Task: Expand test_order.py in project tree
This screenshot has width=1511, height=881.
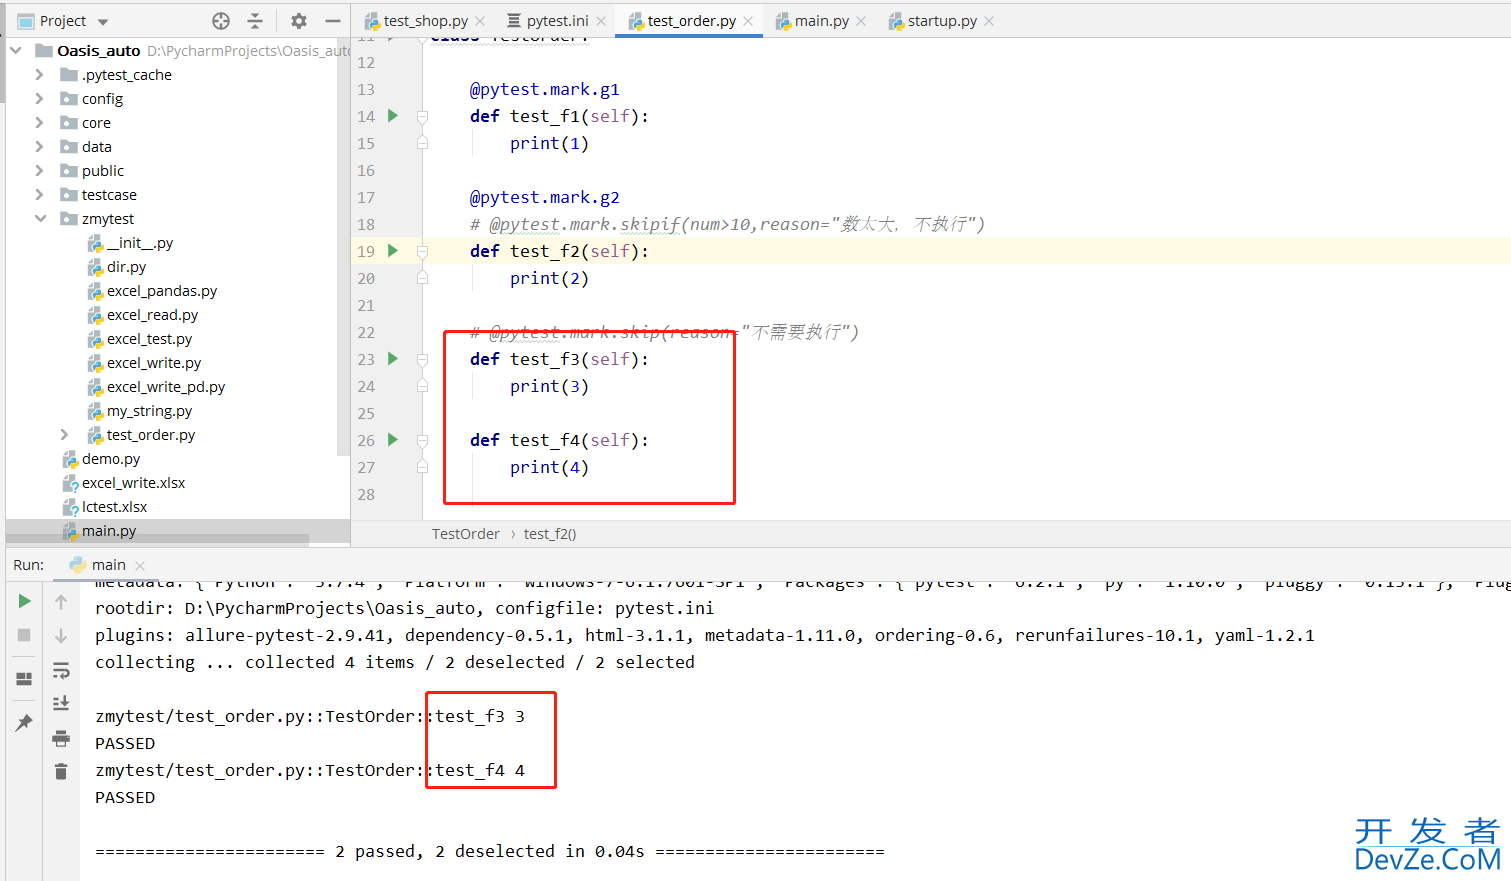Action: (x=64, y=435)
